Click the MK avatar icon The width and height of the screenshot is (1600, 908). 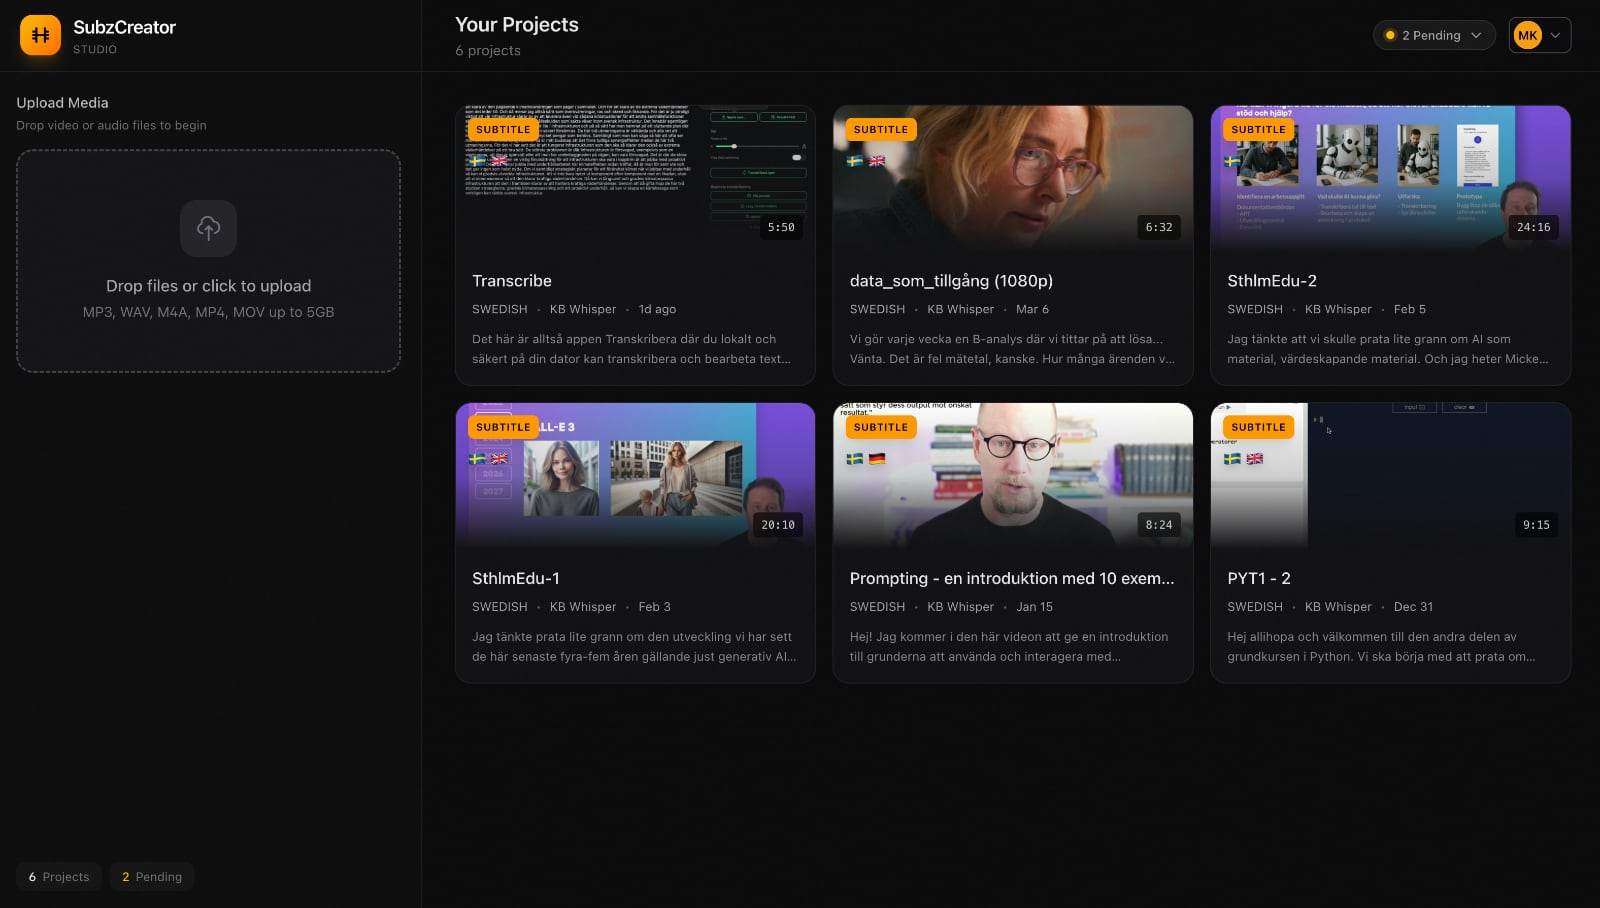1527,35
